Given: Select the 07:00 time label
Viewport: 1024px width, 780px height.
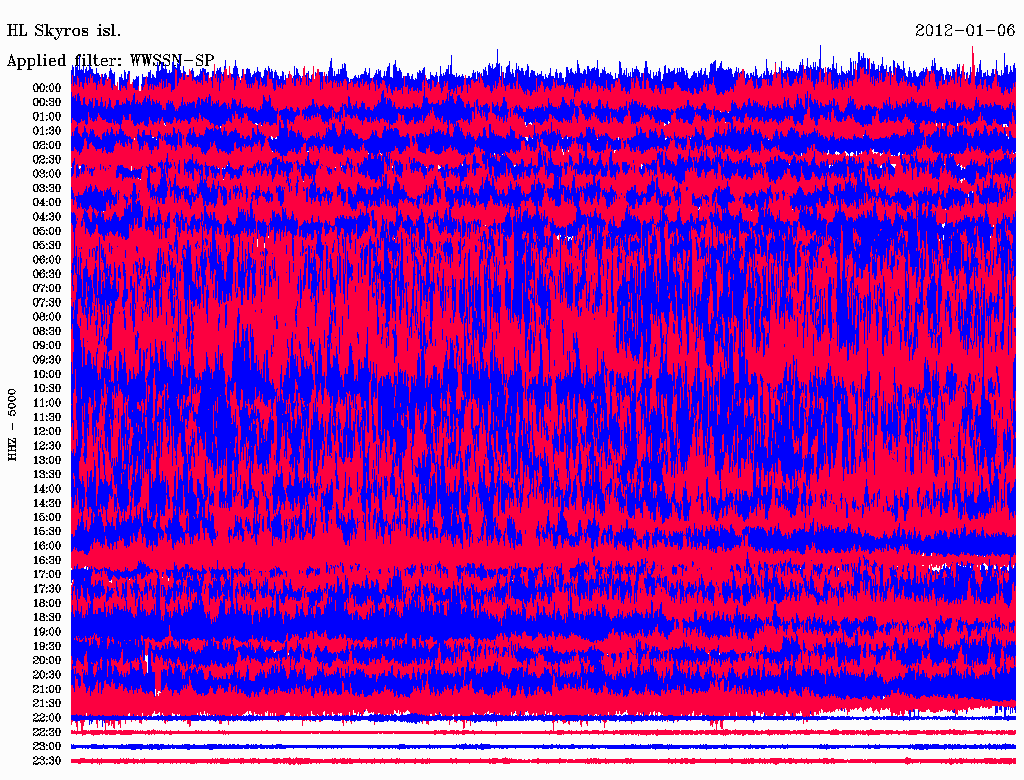Looking at the screenshot, I should coord(47,288).
